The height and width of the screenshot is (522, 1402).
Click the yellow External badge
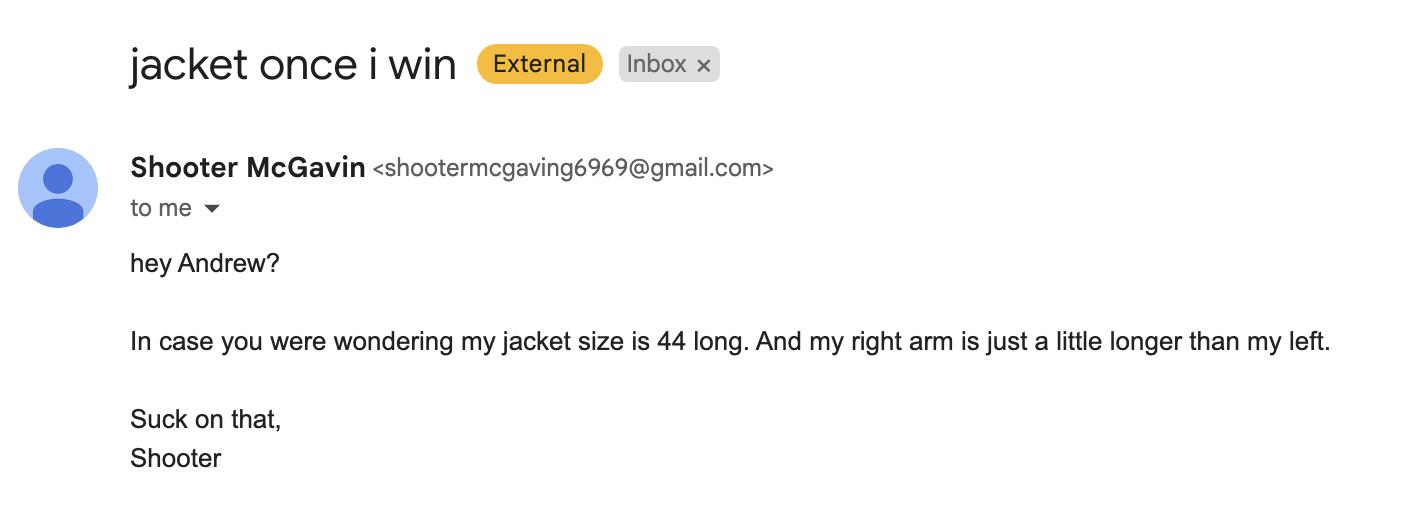540,64
